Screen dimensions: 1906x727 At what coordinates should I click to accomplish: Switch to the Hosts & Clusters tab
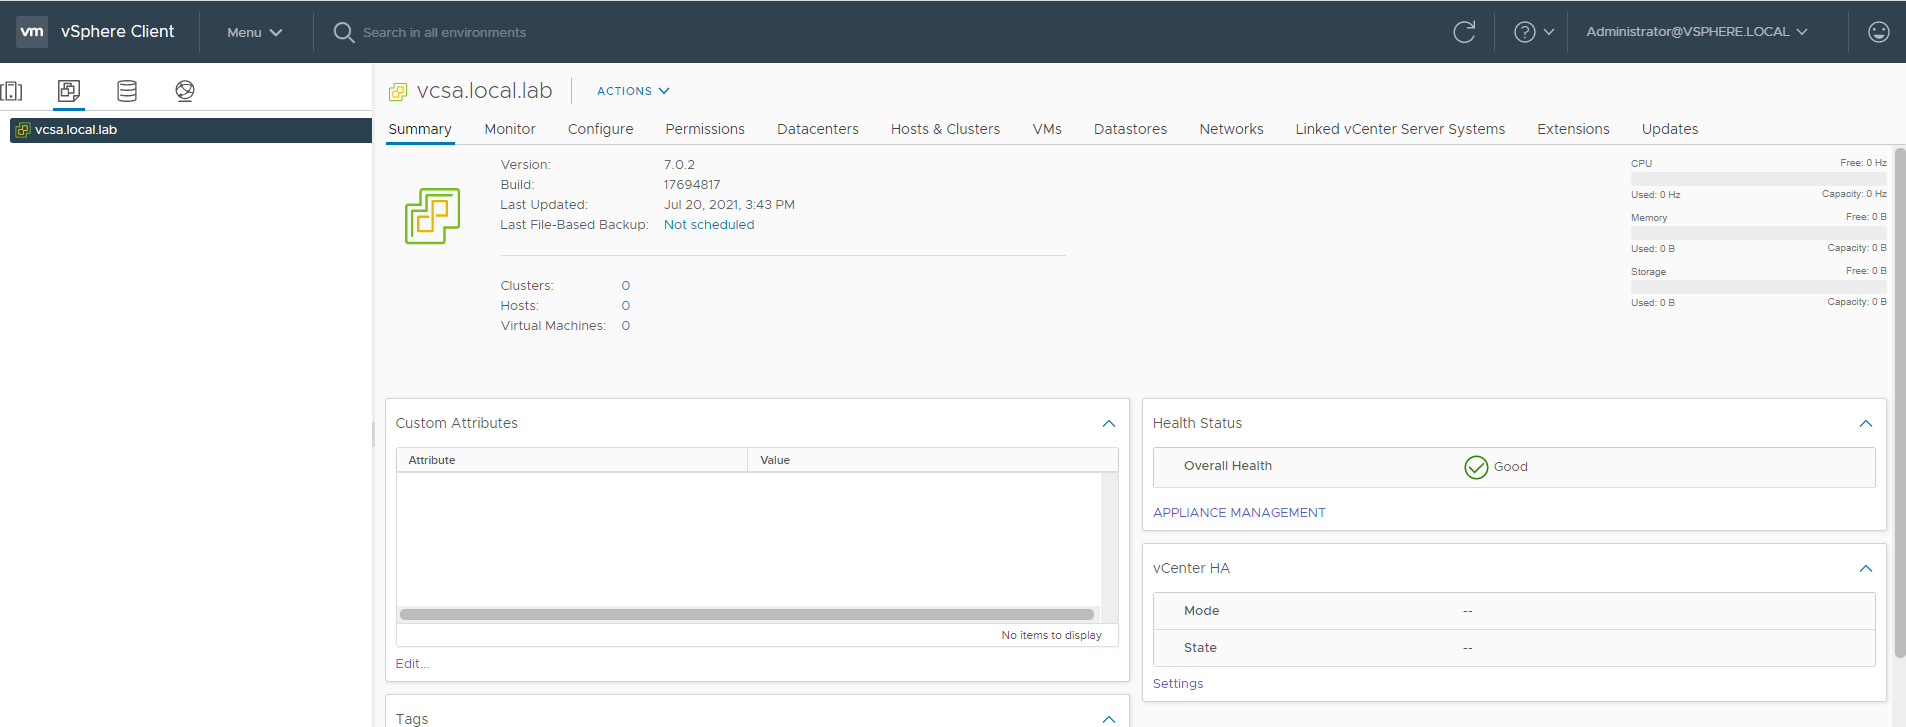click(x=945, y=129)
